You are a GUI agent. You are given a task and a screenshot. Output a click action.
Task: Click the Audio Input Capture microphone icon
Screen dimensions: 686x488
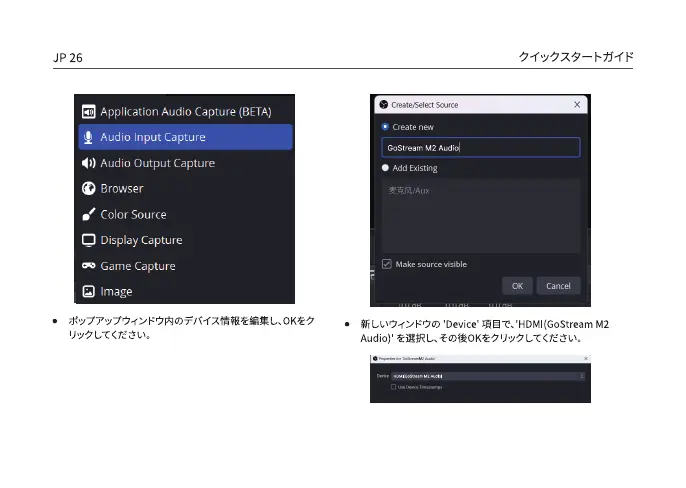[x=88, y=137]
